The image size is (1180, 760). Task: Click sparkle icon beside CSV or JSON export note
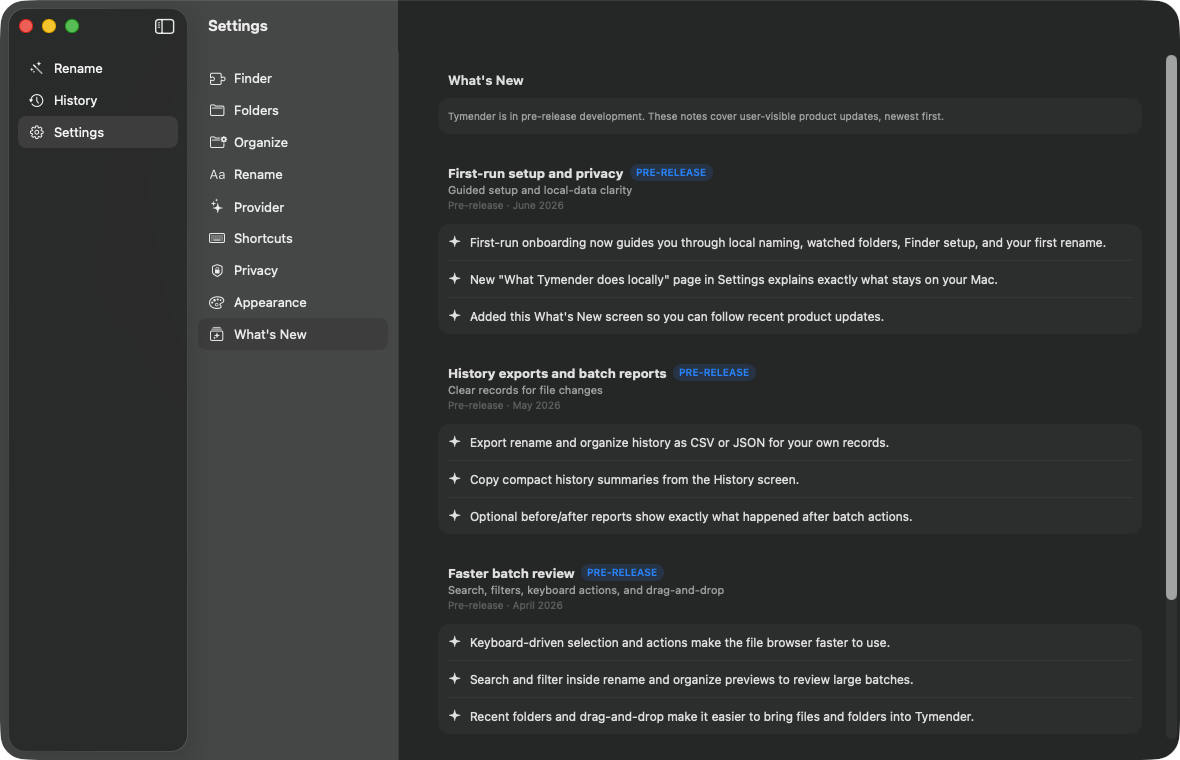455,442
